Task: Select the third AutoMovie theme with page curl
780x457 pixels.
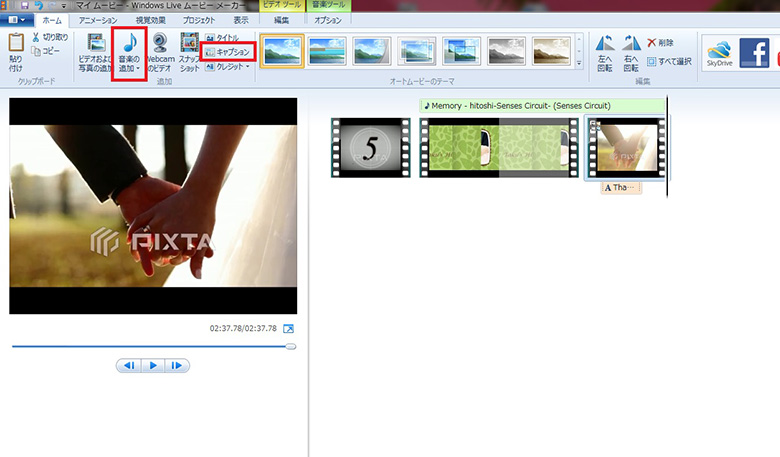Action: [372, 51]
